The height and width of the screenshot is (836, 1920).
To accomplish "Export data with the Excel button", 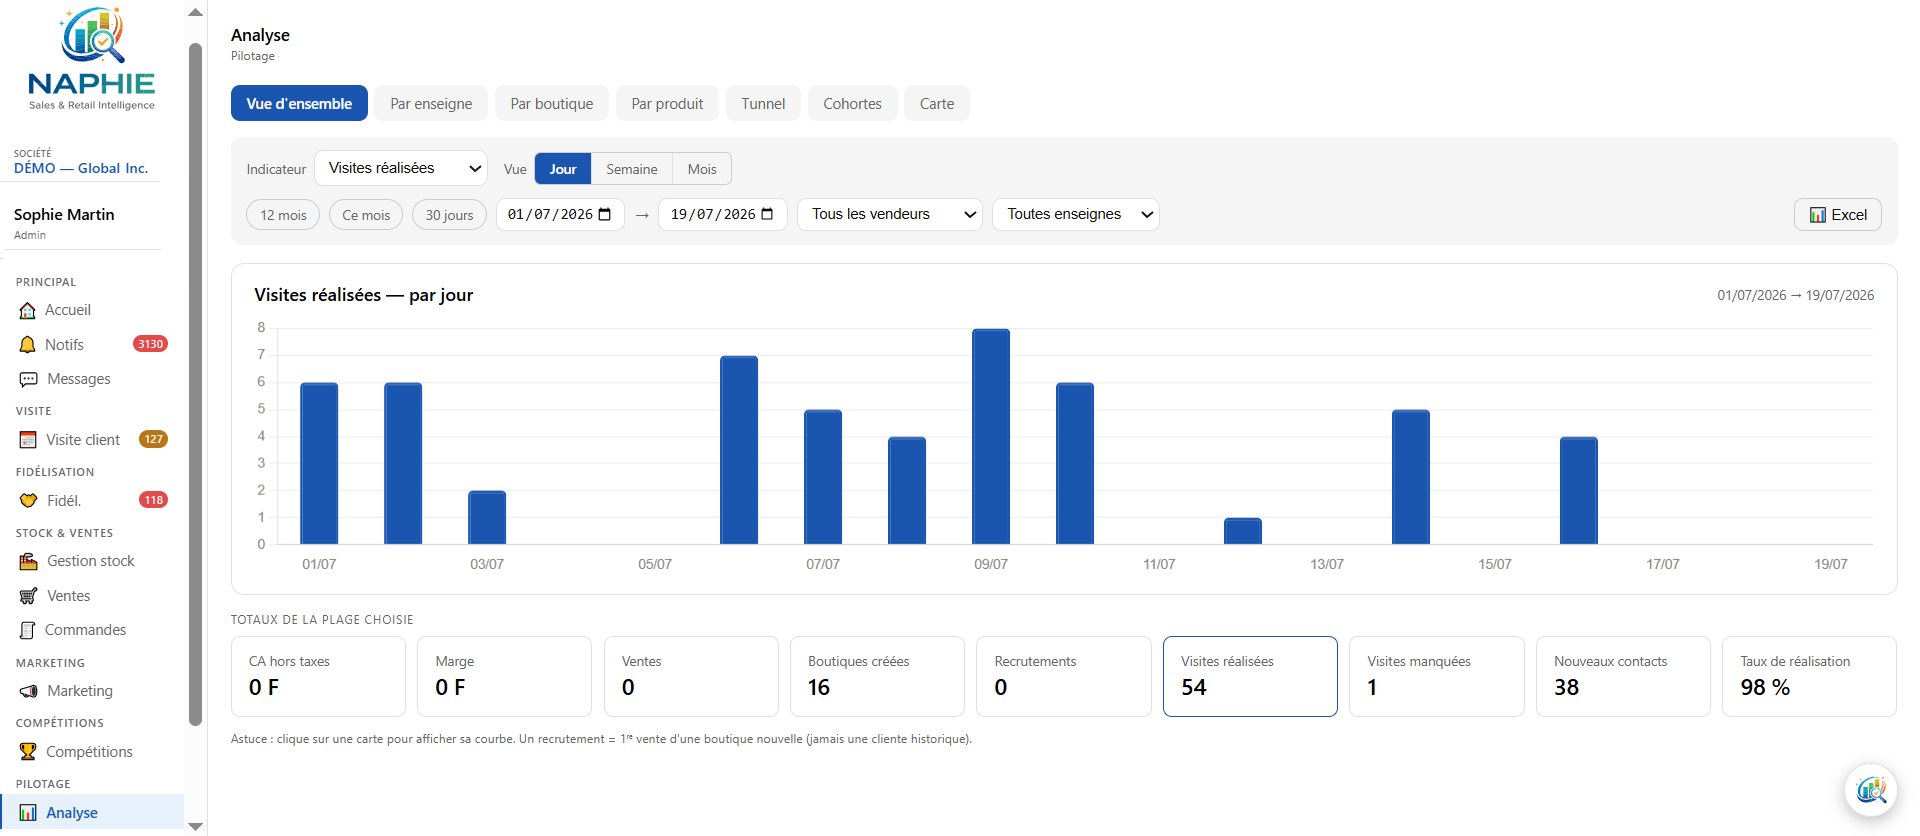I will point(1838,215).
